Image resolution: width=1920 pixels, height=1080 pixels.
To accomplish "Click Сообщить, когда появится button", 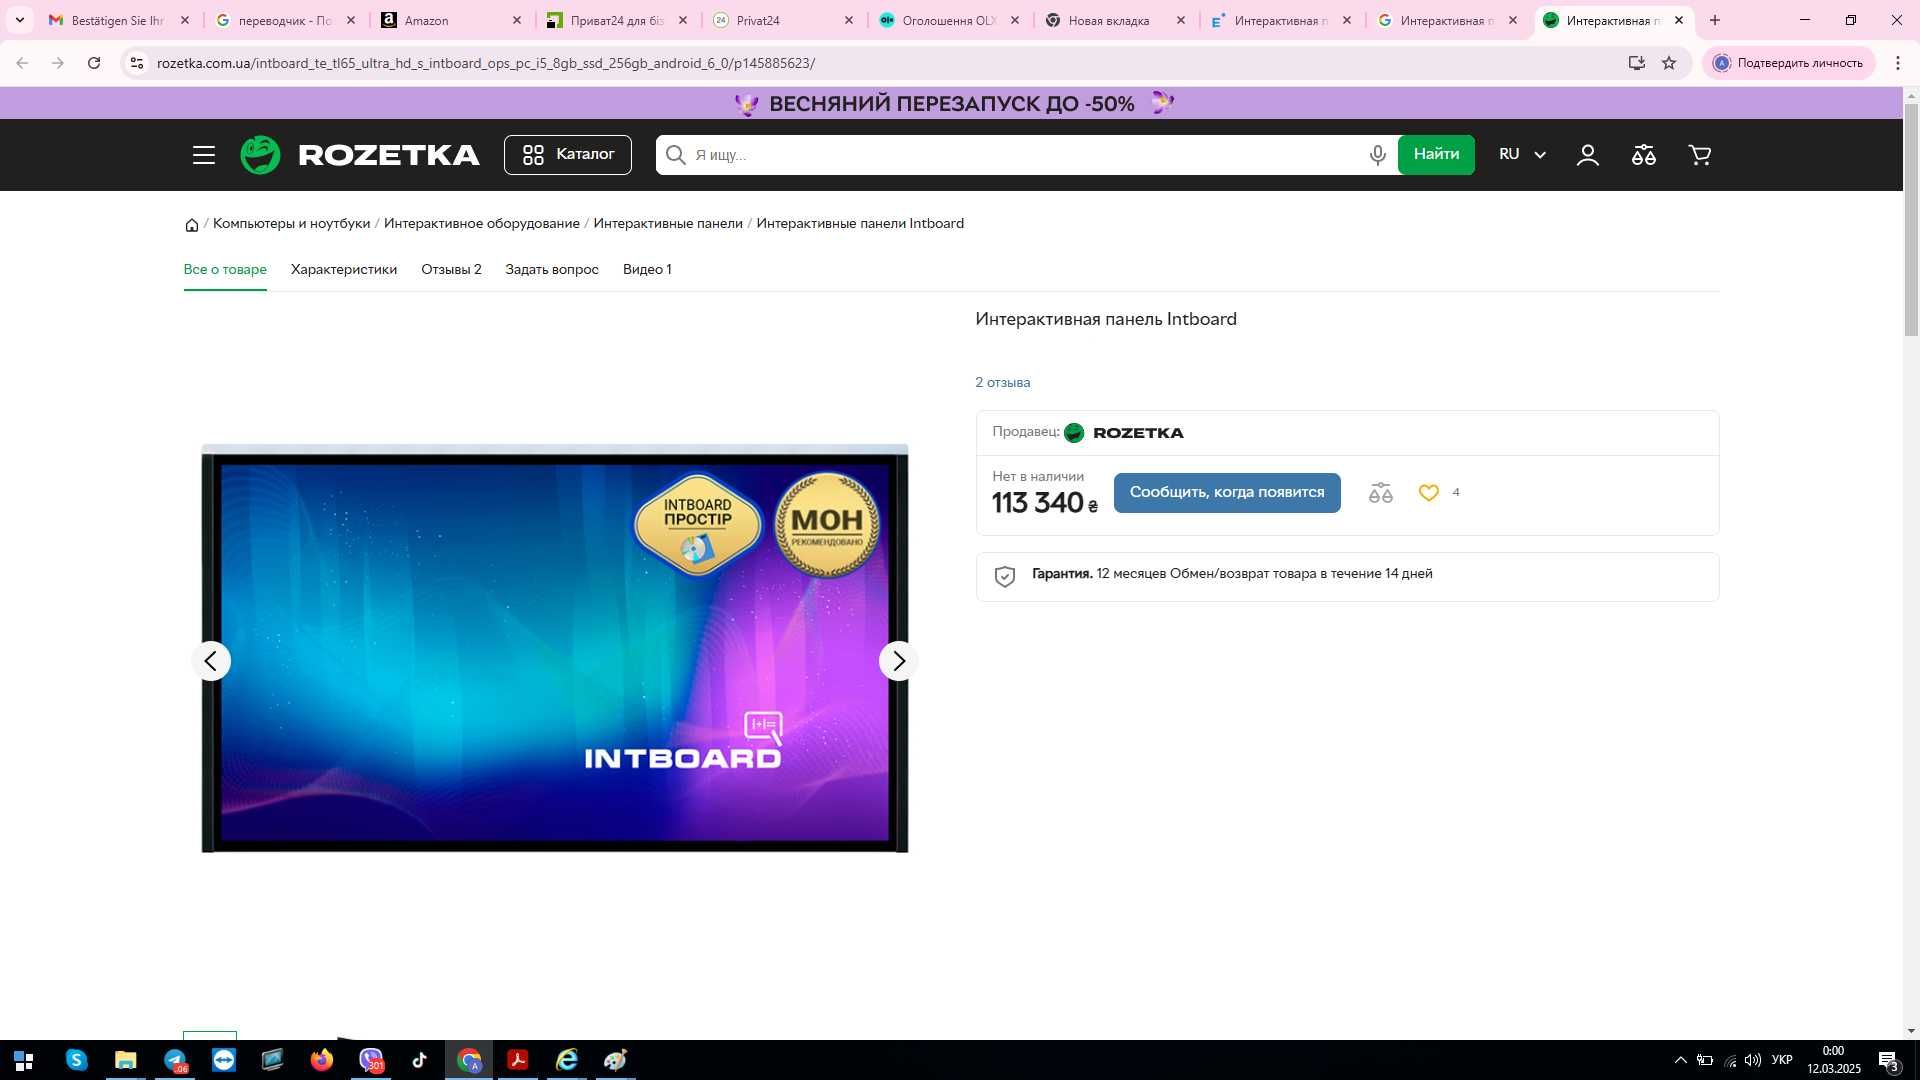I will click(1227, 493).
